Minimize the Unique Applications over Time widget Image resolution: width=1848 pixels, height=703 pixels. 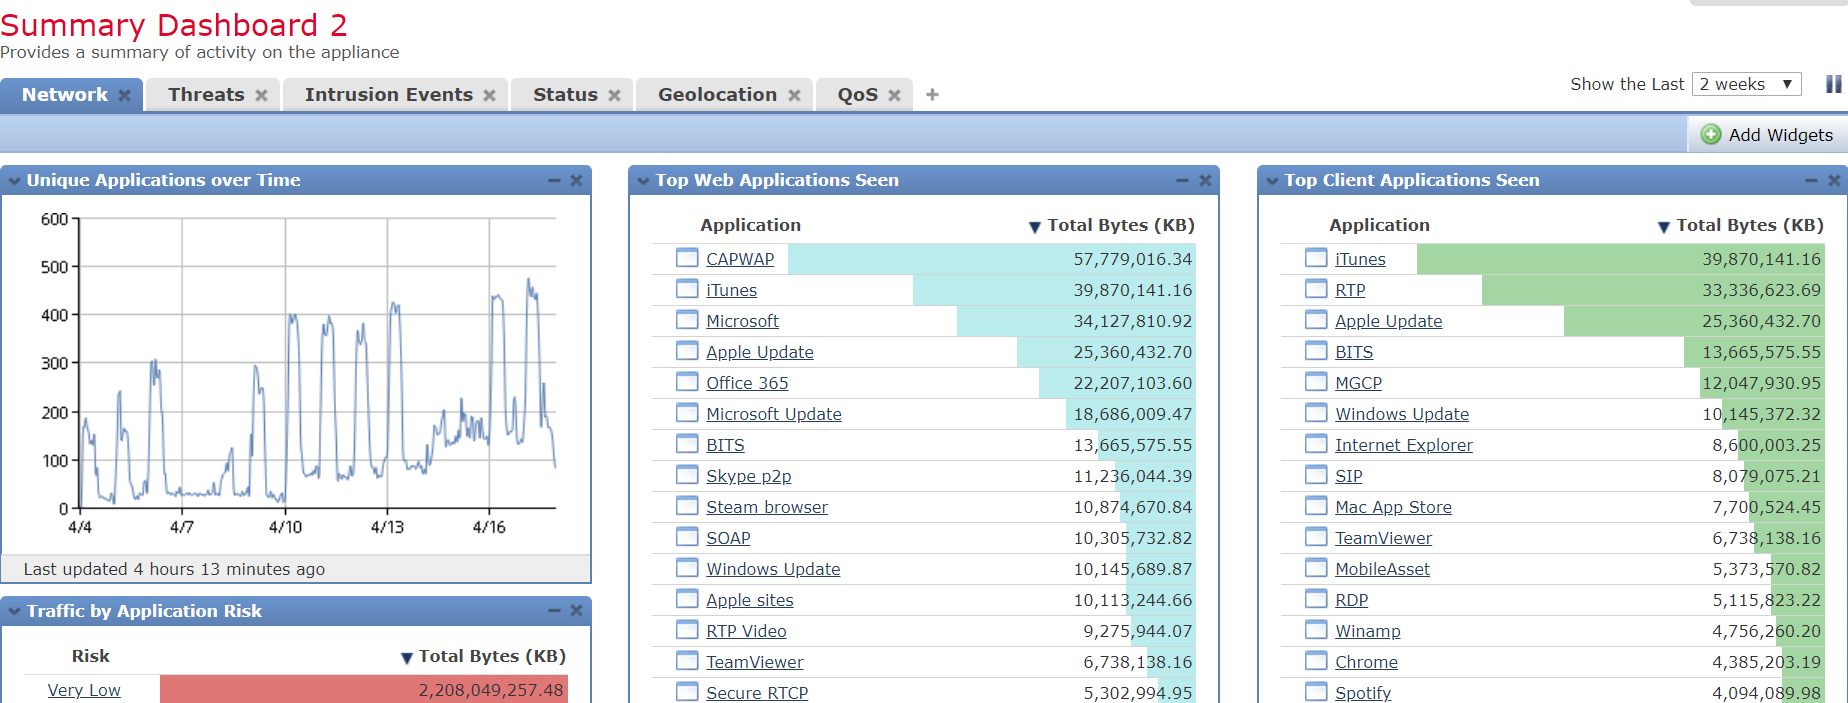[x=554, y=181]
